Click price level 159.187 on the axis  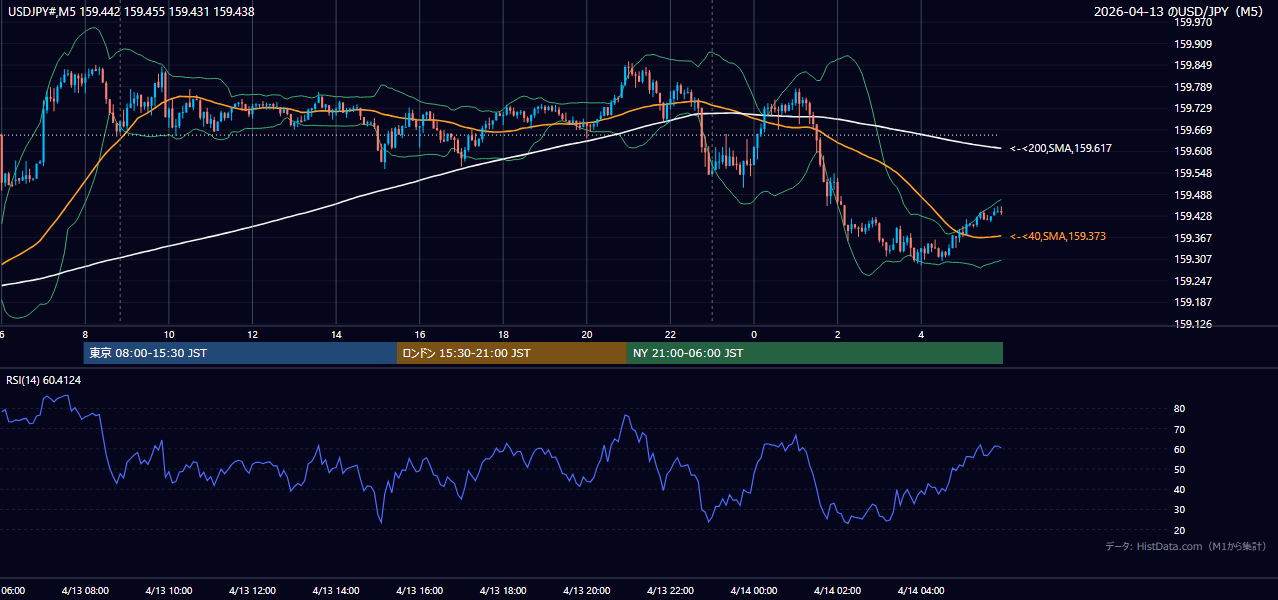pos(1193,302)
